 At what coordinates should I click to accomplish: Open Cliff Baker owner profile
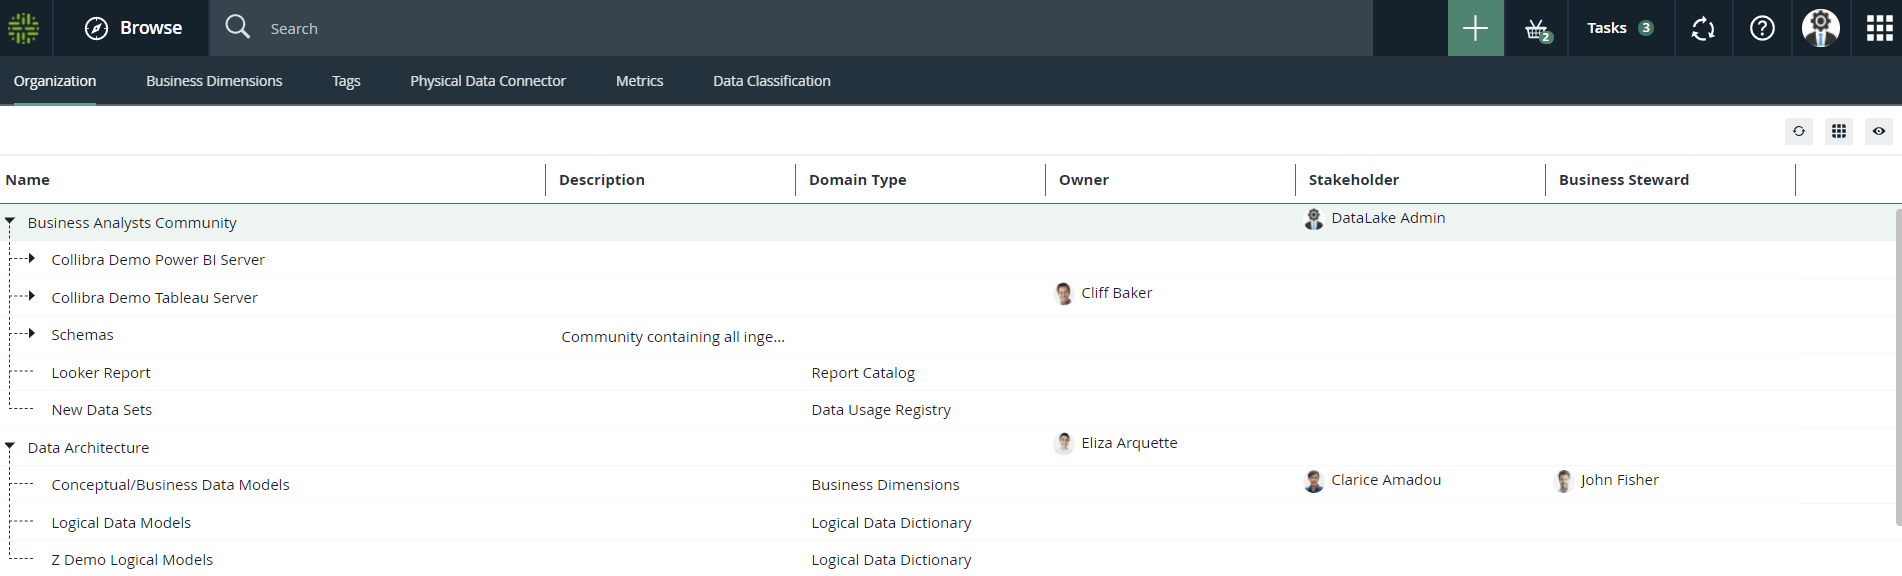click(1116, 293)
